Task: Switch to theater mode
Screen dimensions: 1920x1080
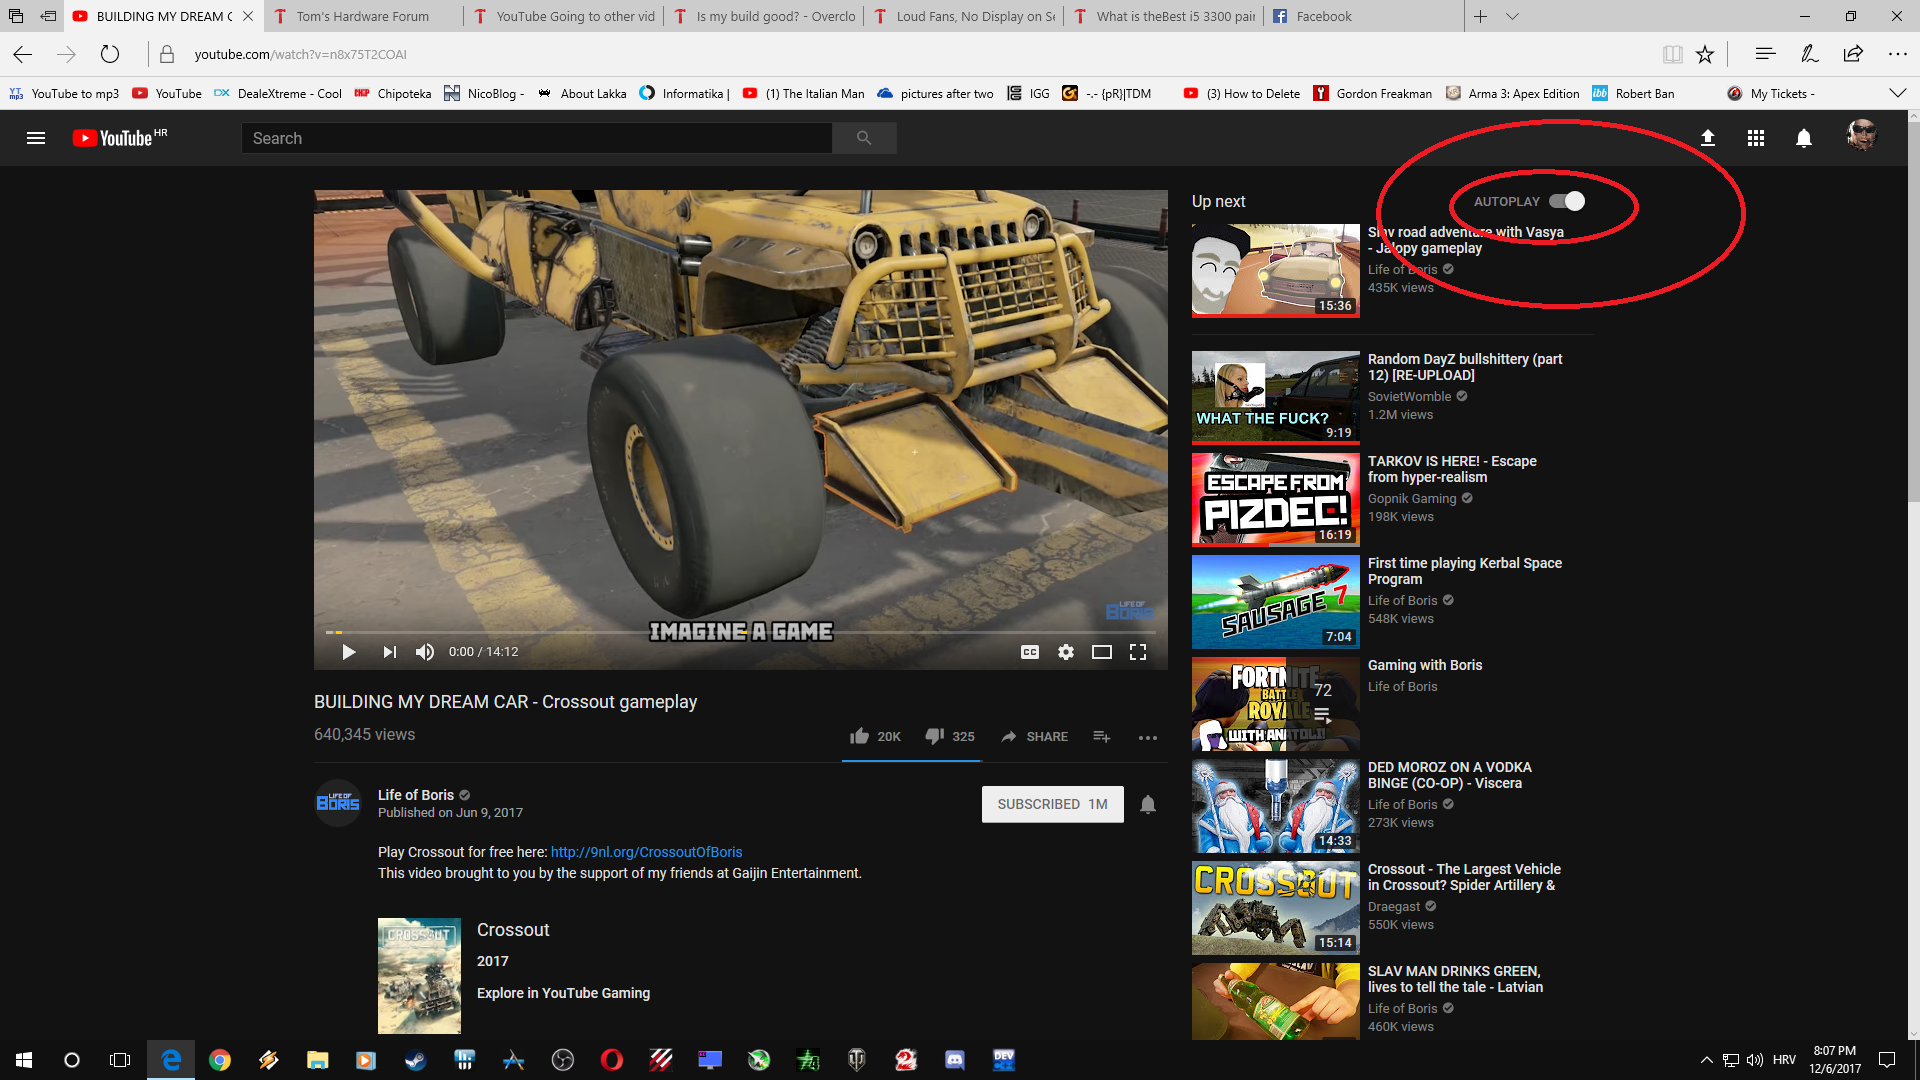Action: point(1102,652)
